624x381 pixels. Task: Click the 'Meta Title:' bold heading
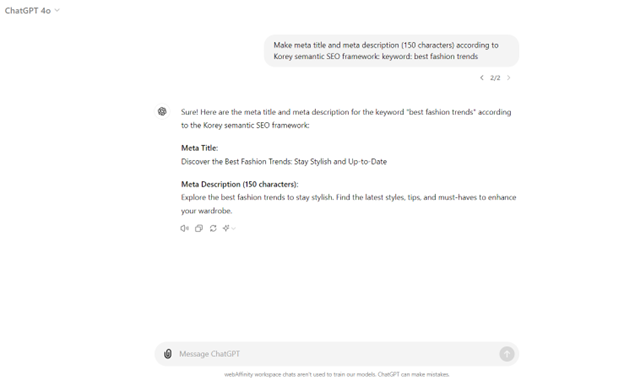pos(199,148)
